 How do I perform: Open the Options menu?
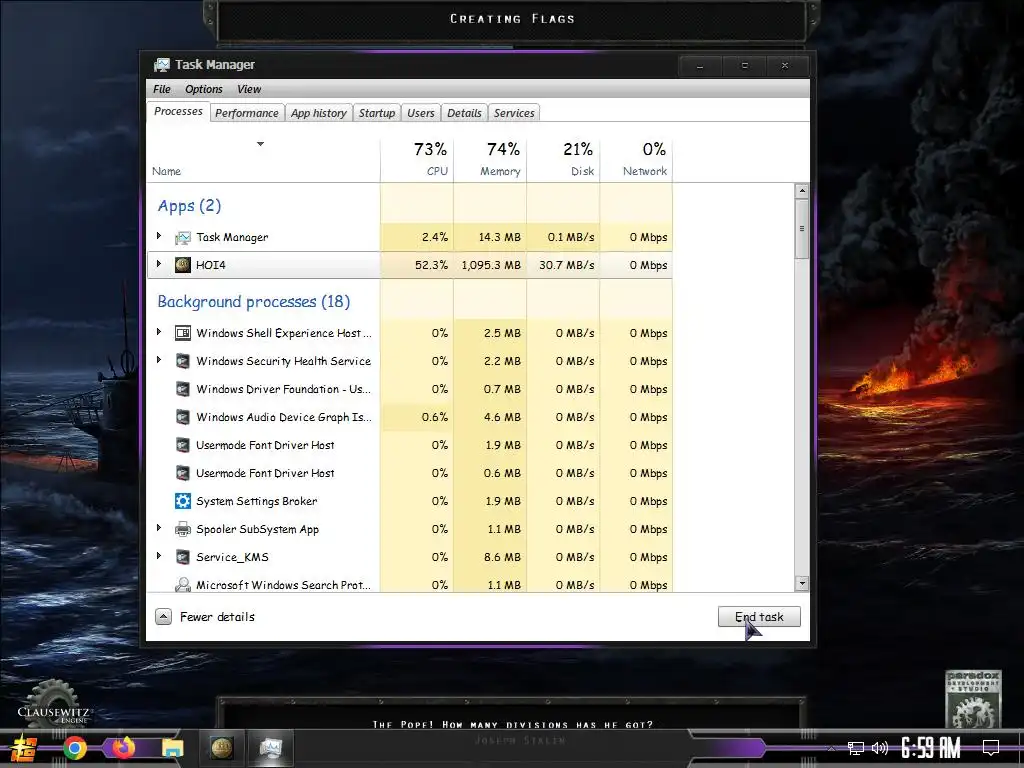[x=204, y=89]
